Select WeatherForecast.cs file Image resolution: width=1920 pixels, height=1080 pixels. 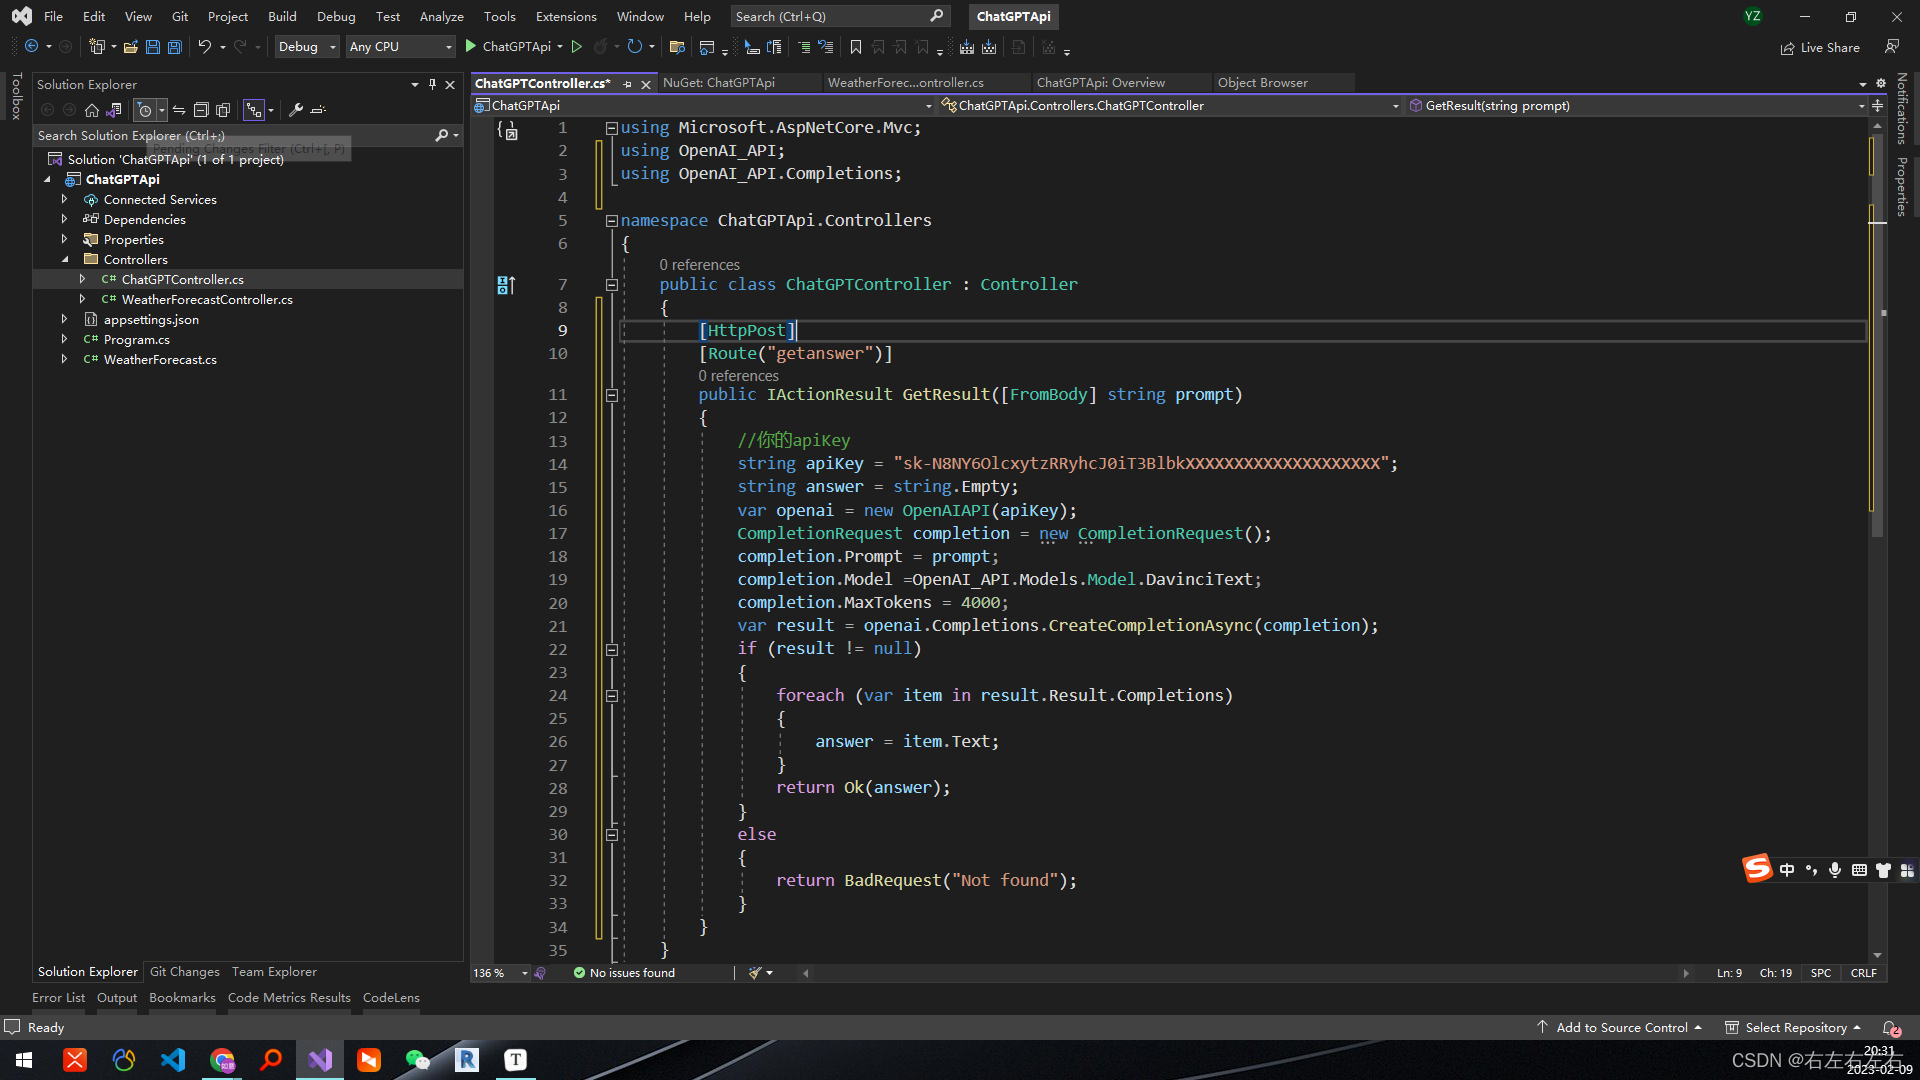pyautogui.click(x=160, y=360)
